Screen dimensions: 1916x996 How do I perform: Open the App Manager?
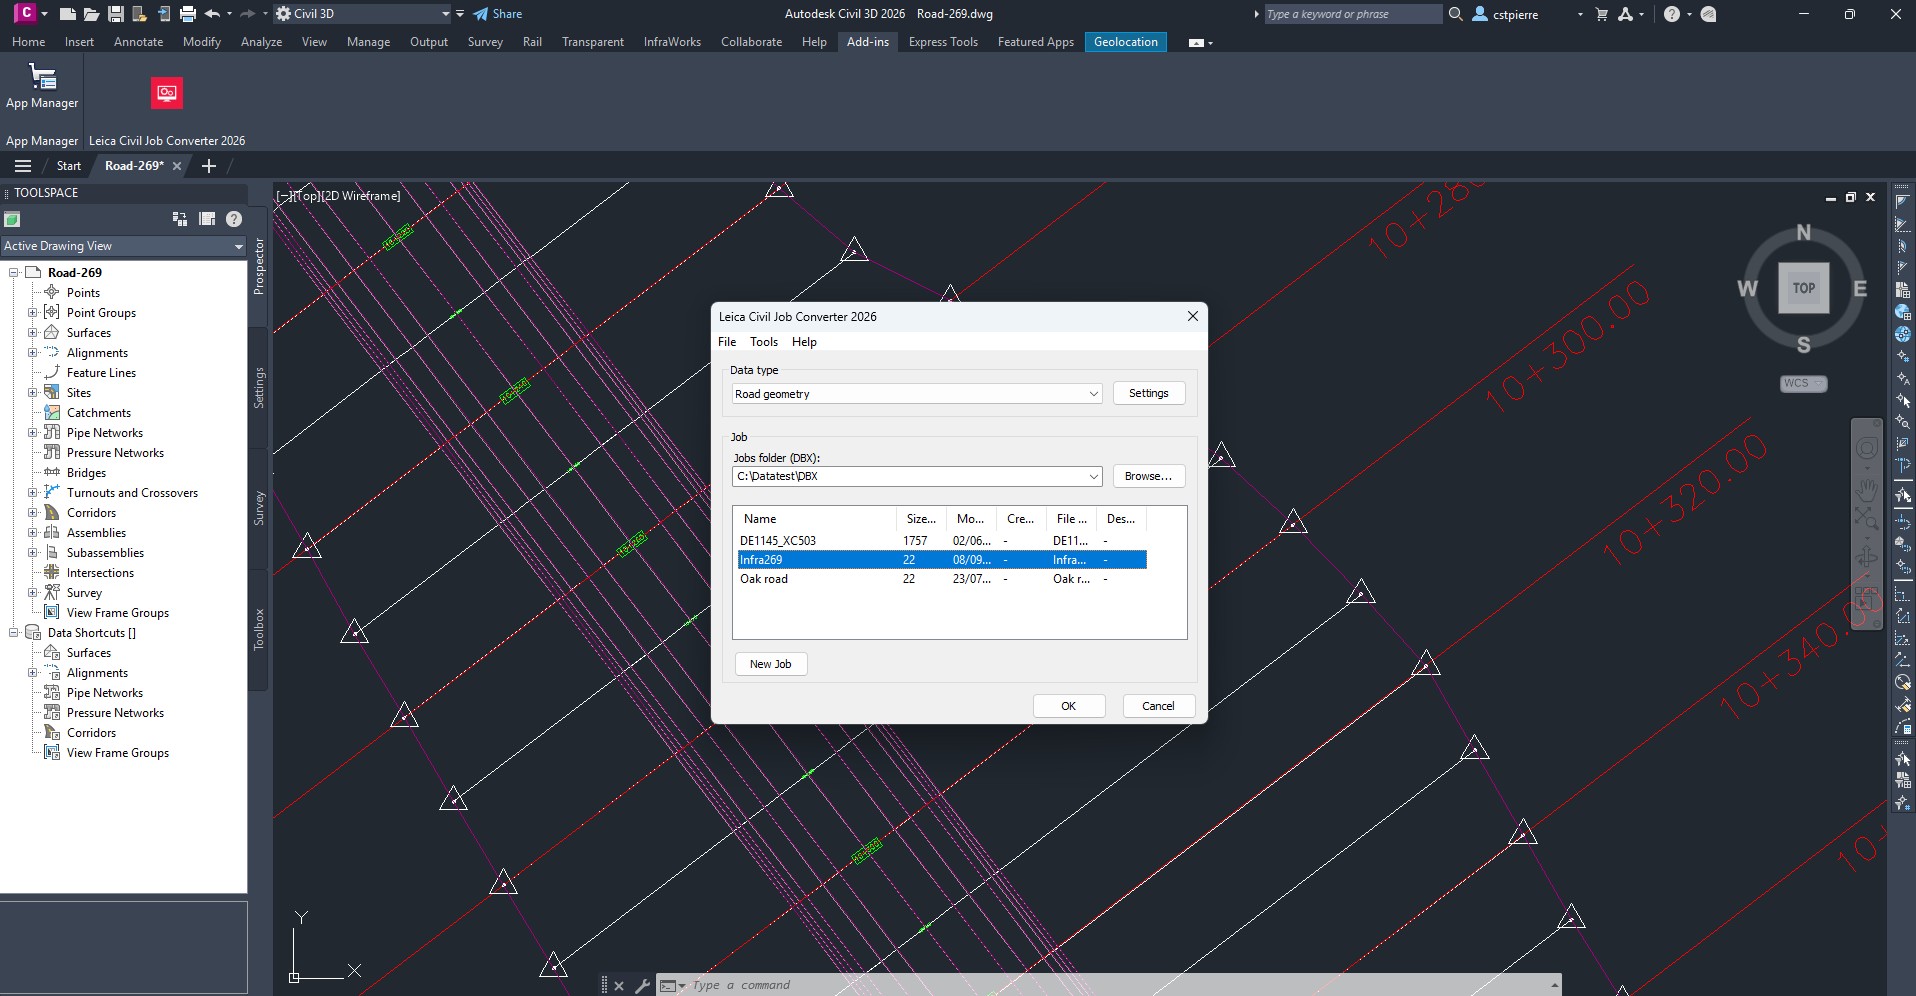point(42,85)
